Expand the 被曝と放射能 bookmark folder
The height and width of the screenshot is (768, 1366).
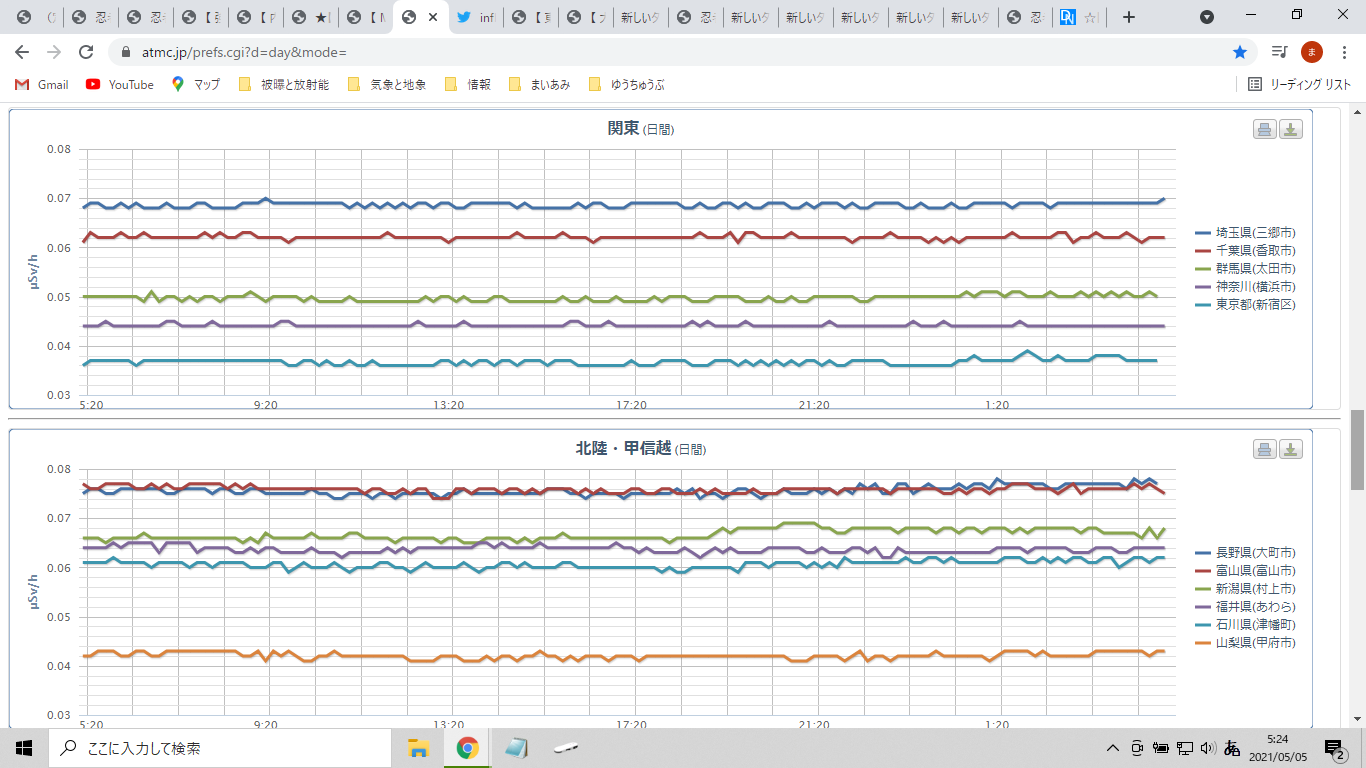pyautogui.click(x=284, y=85)
